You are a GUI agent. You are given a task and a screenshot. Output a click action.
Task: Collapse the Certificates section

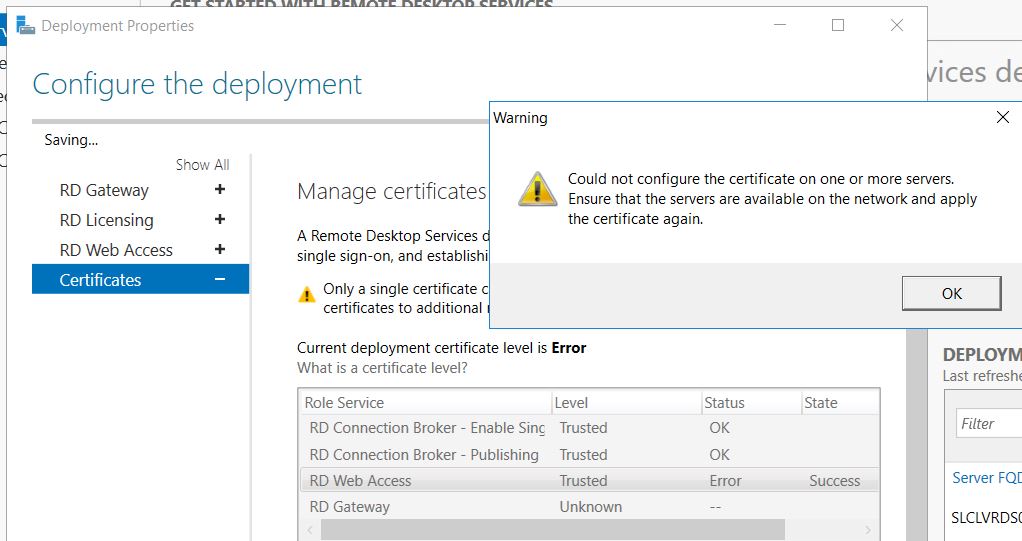coord(220,279)
